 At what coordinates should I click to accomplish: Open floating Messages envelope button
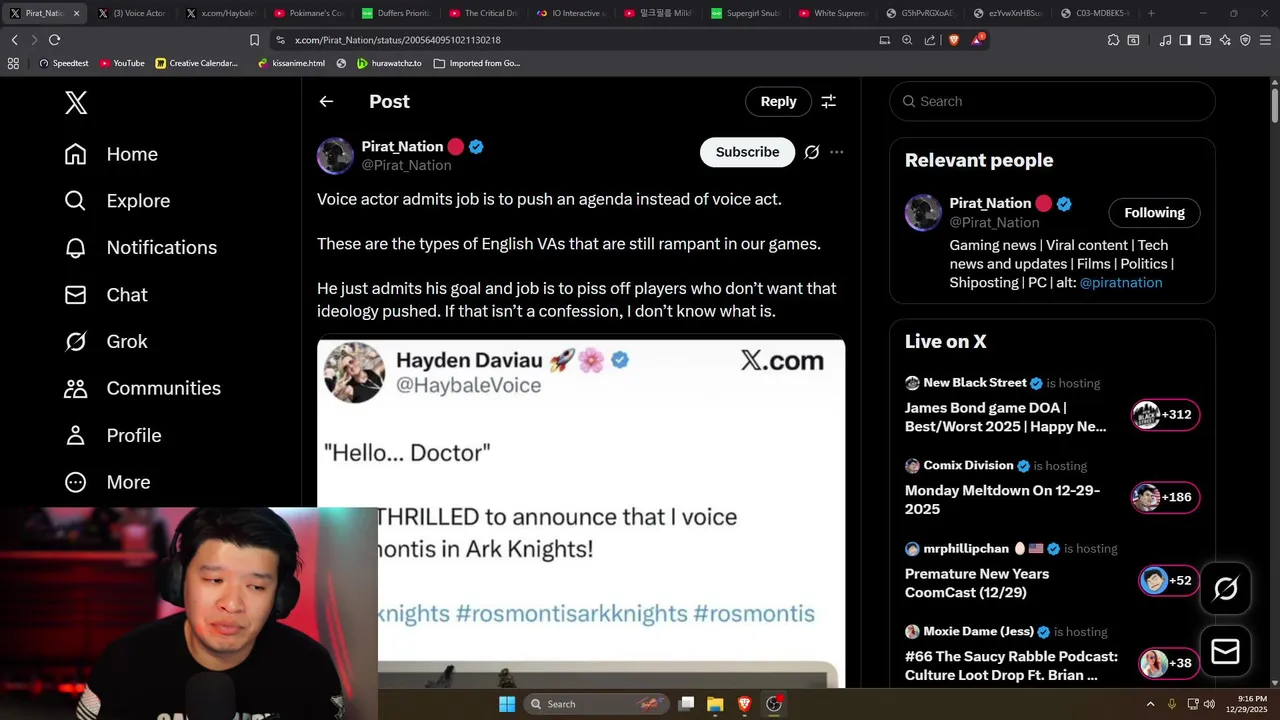click(x=1225, y=652)
